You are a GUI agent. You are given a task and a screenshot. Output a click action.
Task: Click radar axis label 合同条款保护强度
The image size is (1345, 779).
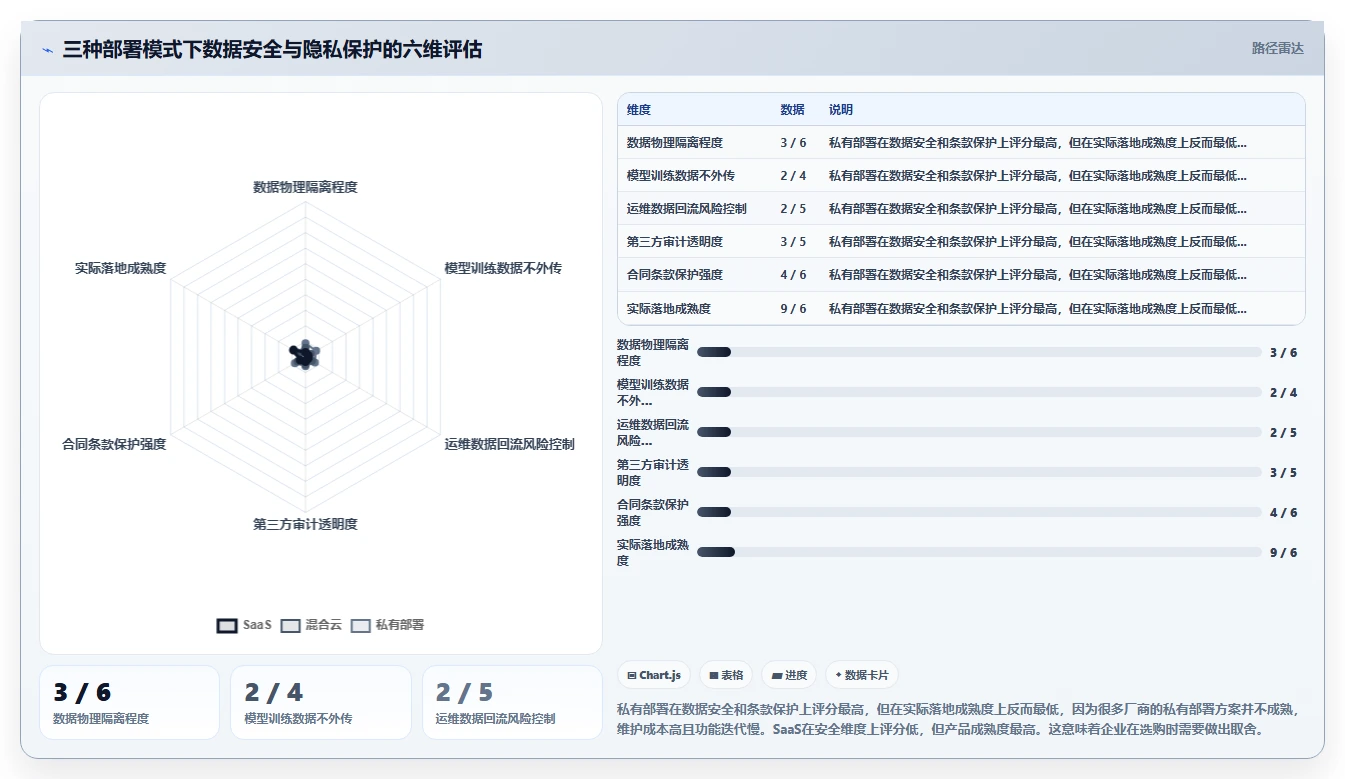[x=114, y=444]
